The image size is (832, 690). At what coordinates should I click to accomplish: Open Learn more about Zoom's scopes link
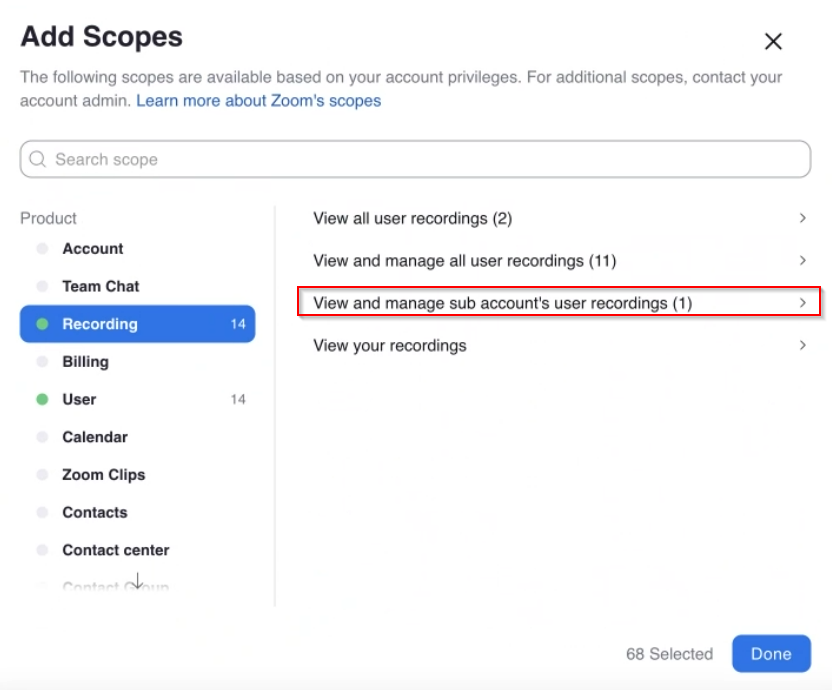(x=258, y=100)
